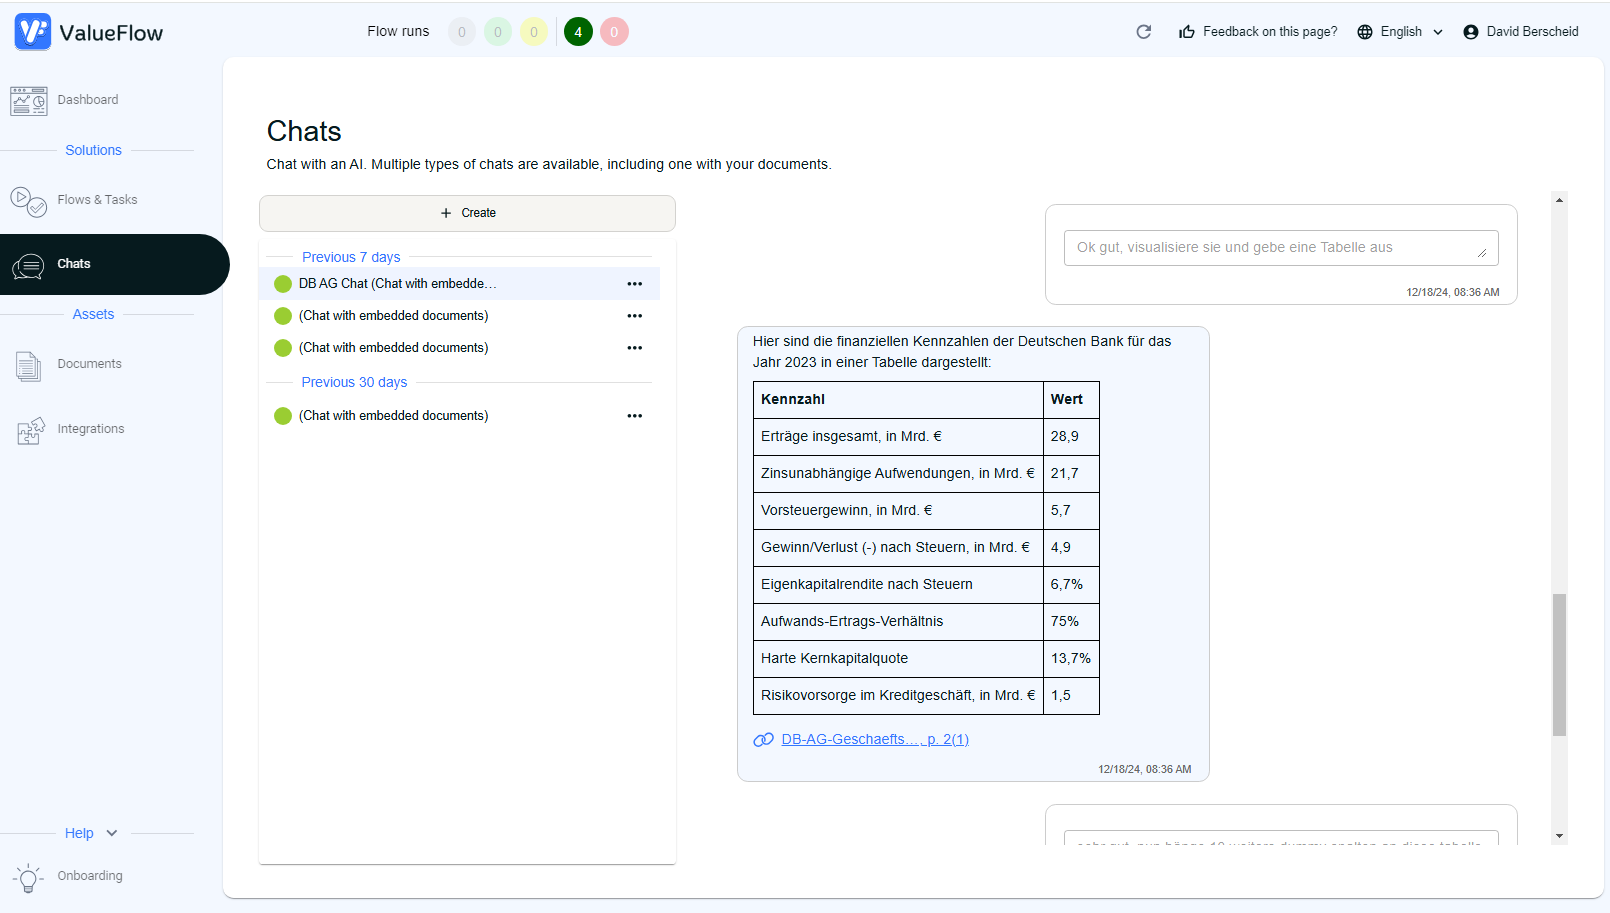Create a new chat
Viewport: 1610px width, 913px height.
(x=467, y=213)
